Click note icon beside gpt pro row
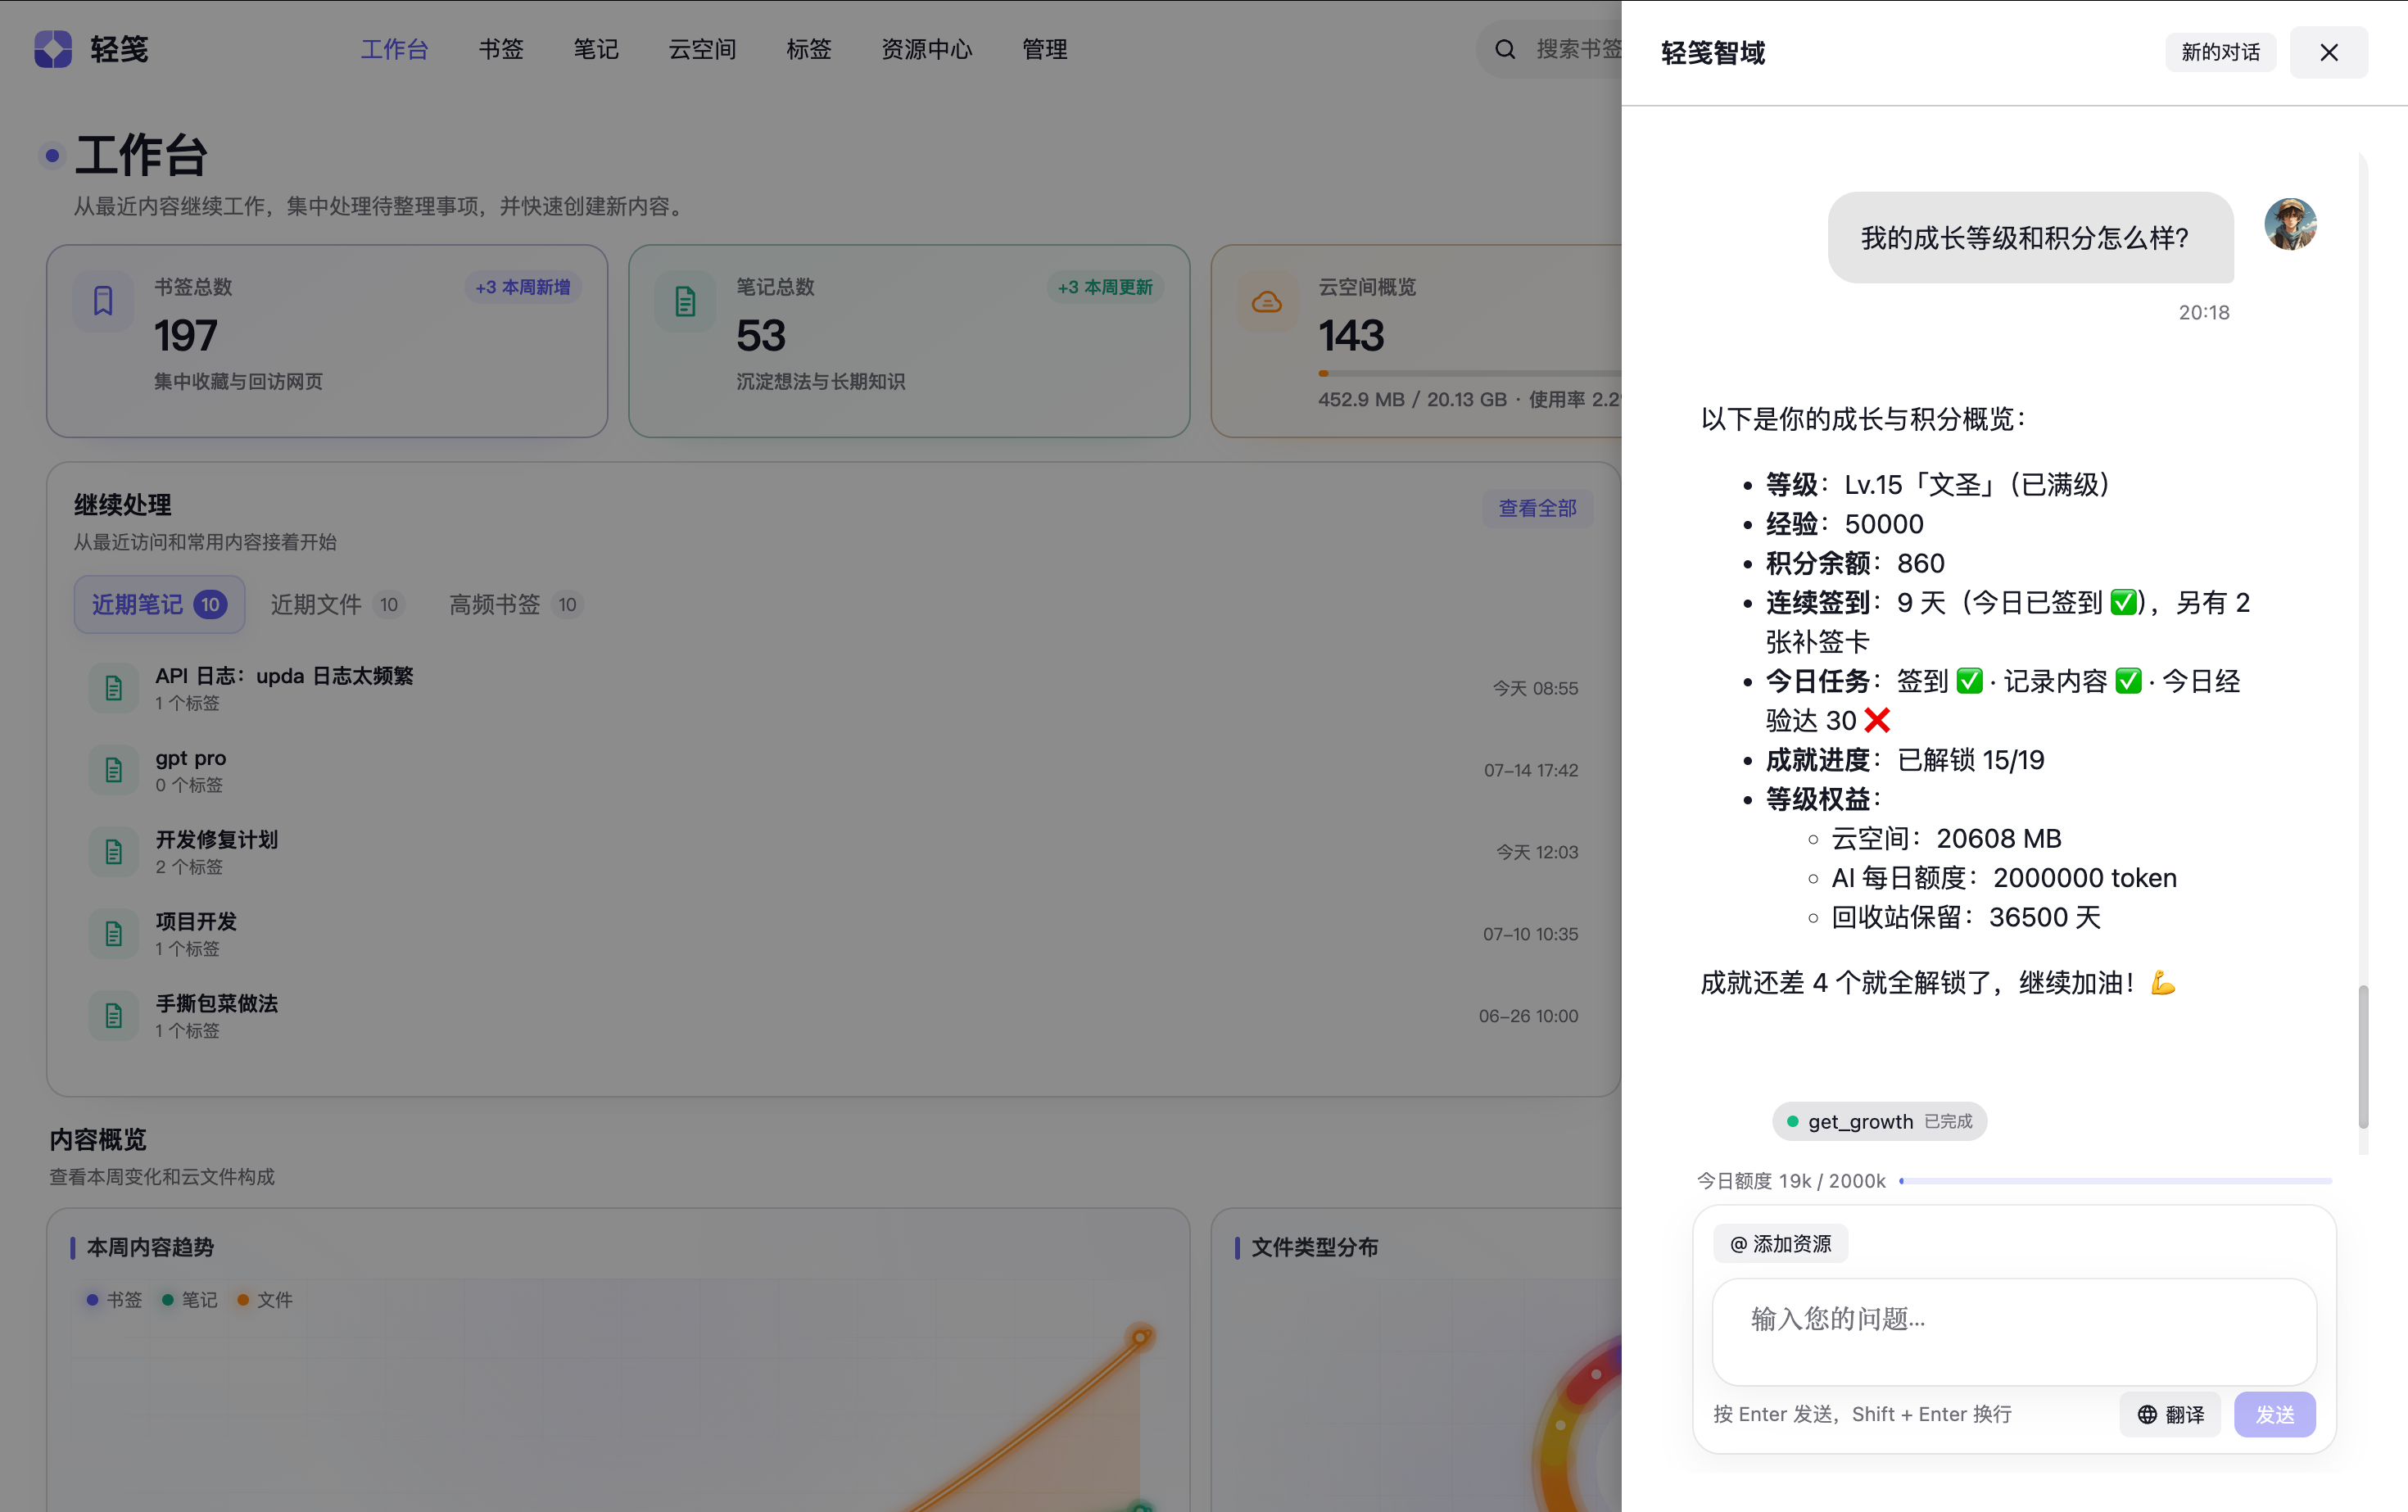 click(114, 770)
